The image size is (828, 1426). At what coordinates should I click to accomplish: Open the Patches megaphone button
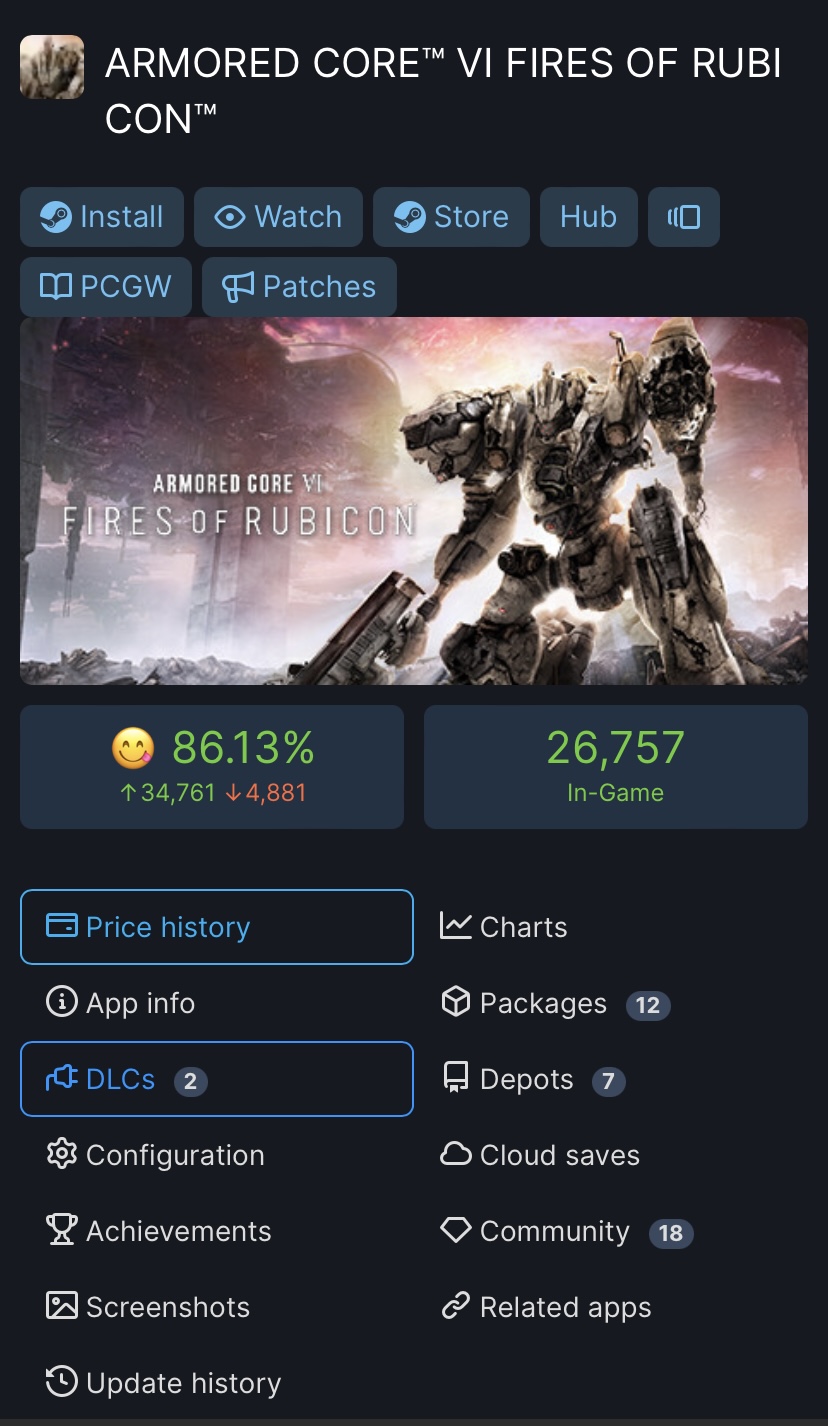click(299, 287)
